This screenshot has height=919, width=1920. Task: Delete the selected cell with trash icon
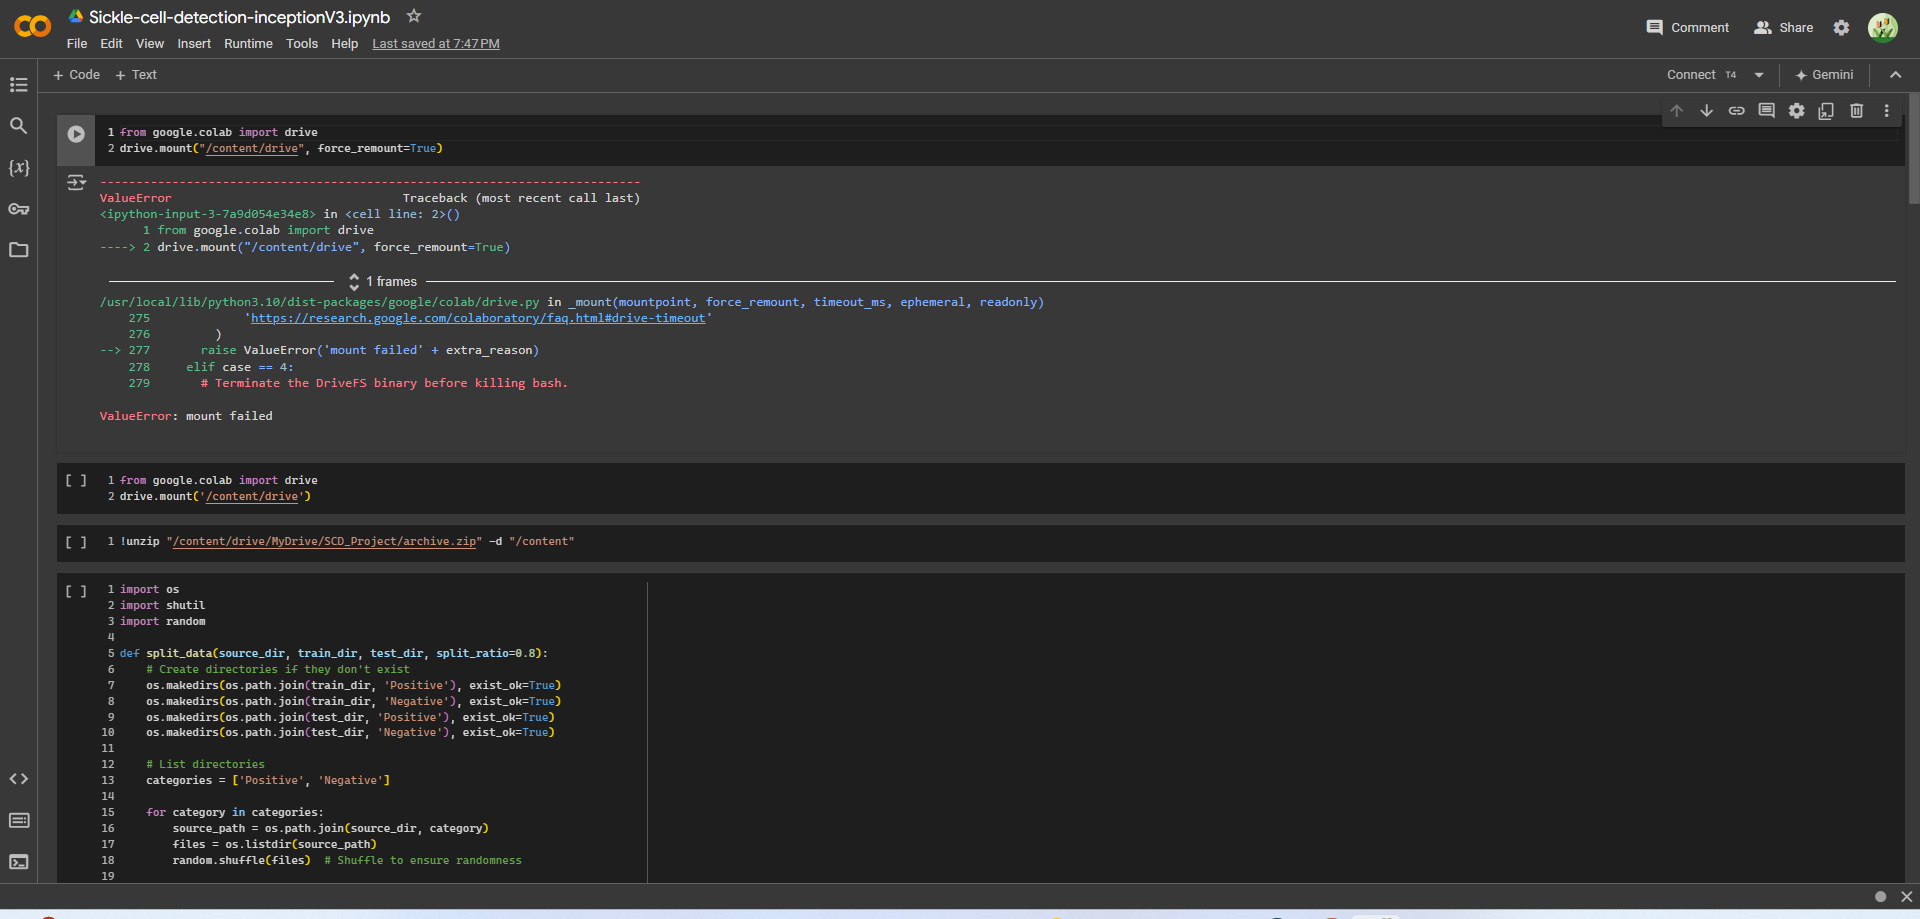[x=1856, y=111]
